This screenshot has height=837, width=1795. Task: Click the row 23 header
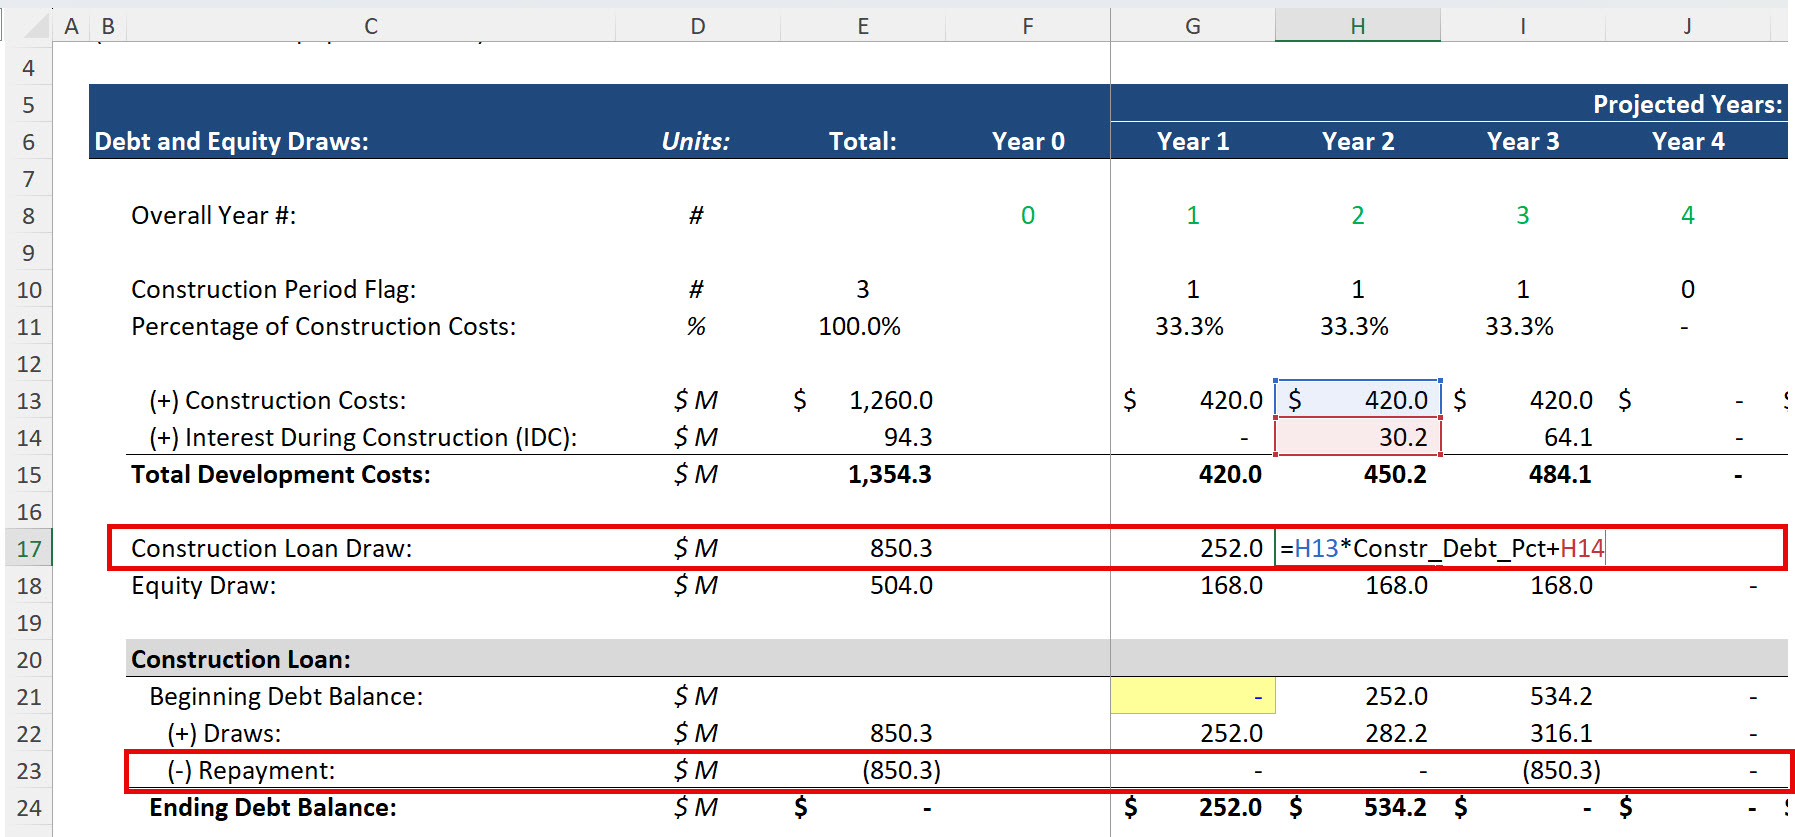tap(28, 771)
